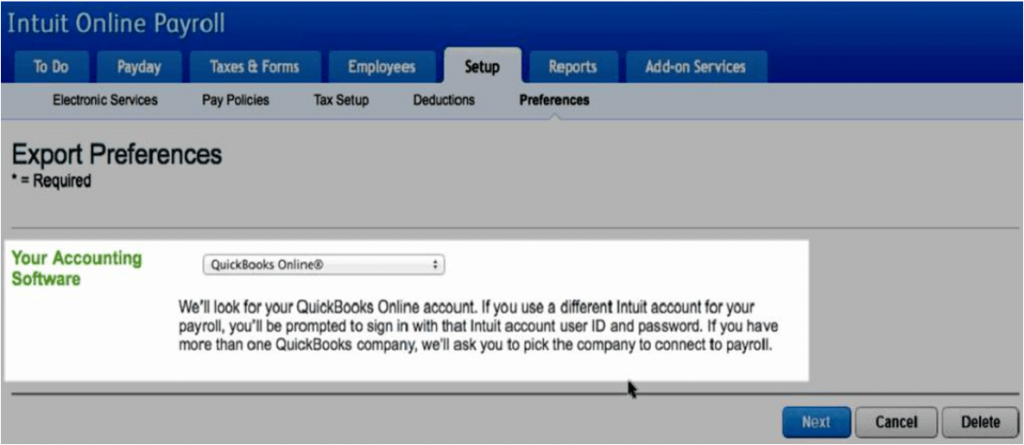
Task: Expand the QuickBooks Online accounting software dropdown
Action: click(323, 265)
